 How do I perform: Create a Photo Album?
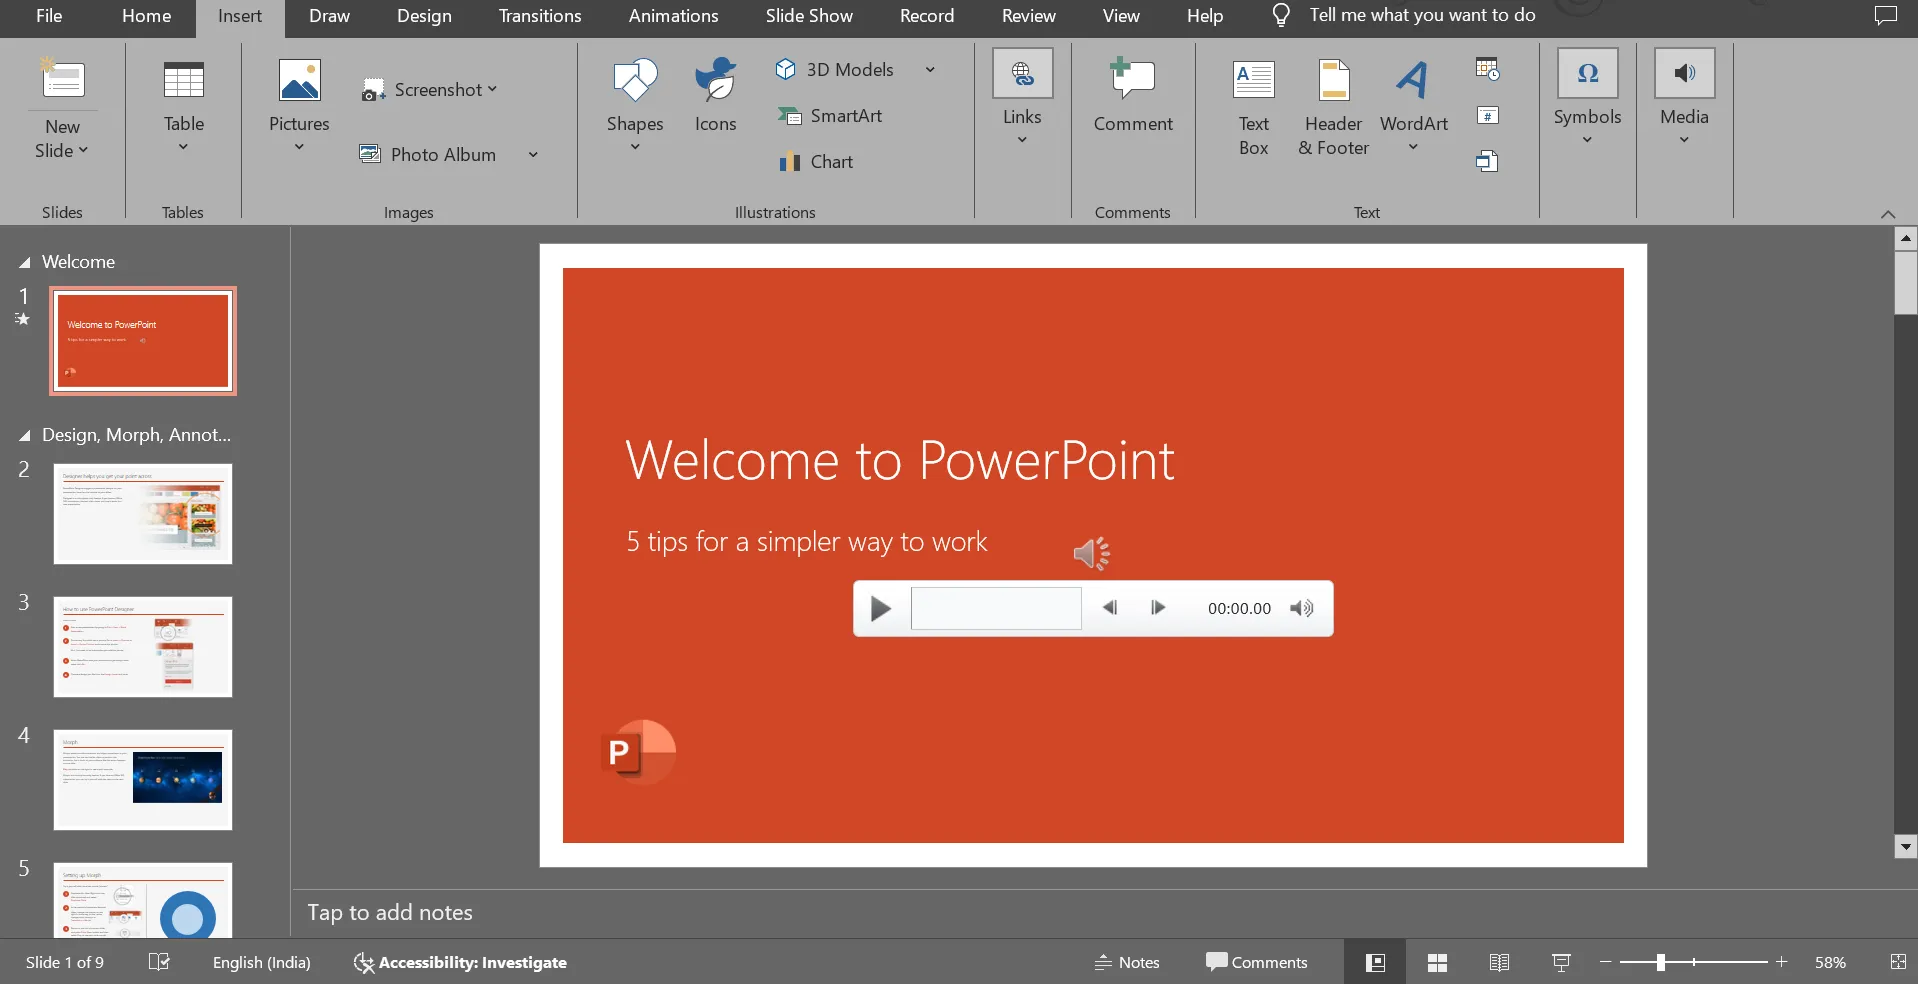[428, 154]
